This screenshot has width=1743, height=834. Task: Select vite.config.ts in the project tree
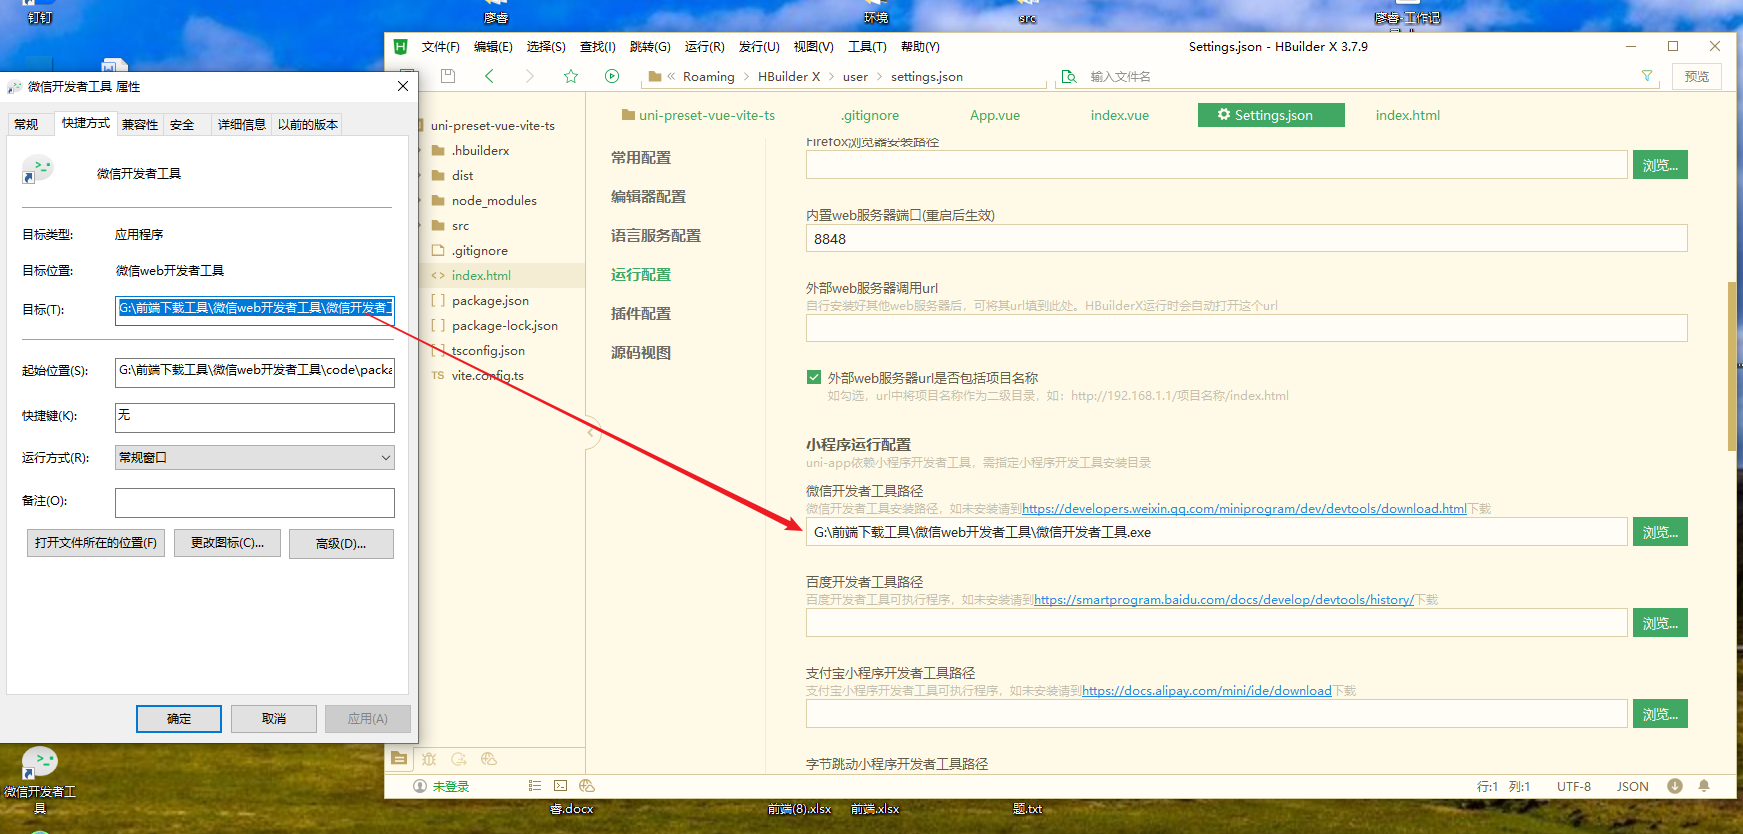pos(487,375)
